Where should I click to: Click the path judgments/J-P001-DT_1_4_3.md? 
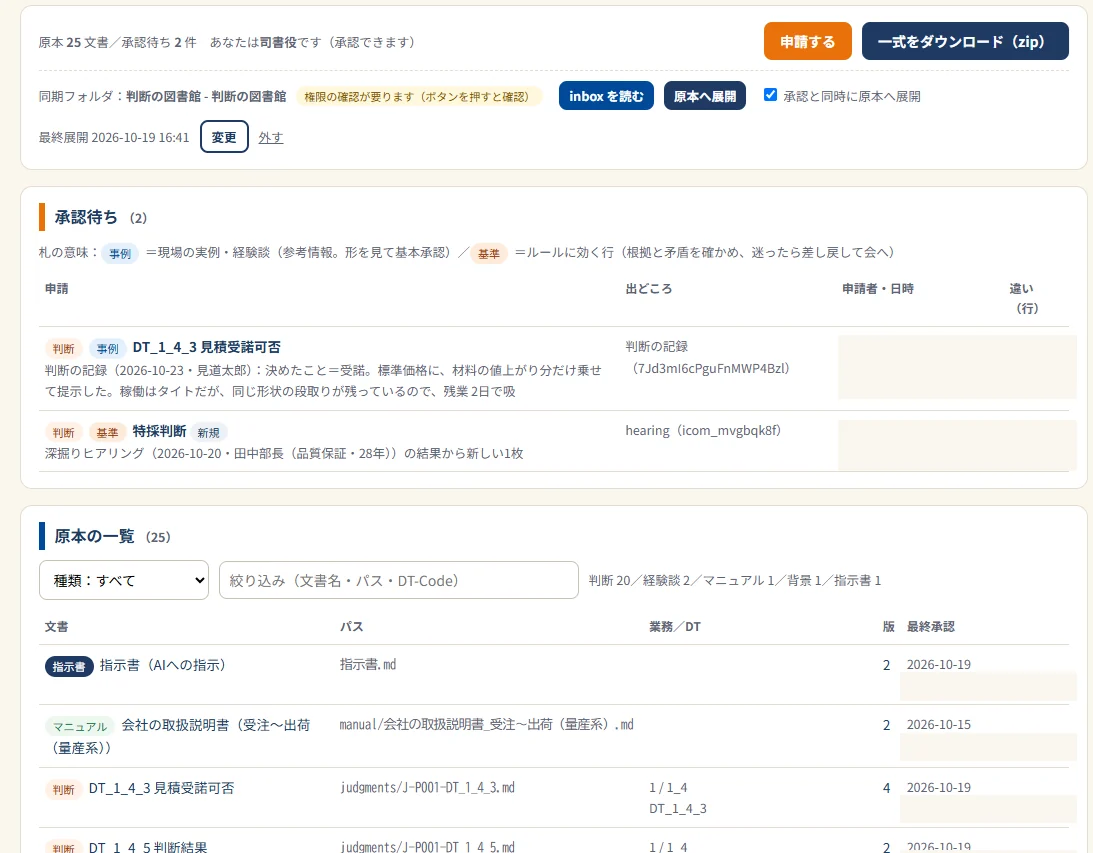coord(427,787)
